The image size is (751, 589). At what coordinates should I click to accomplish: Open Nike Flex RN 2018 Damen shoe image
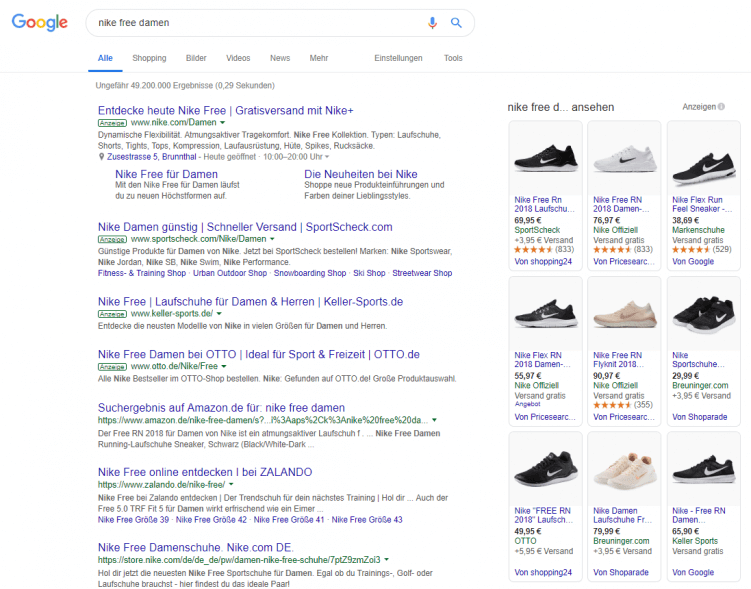coord(546,314)
